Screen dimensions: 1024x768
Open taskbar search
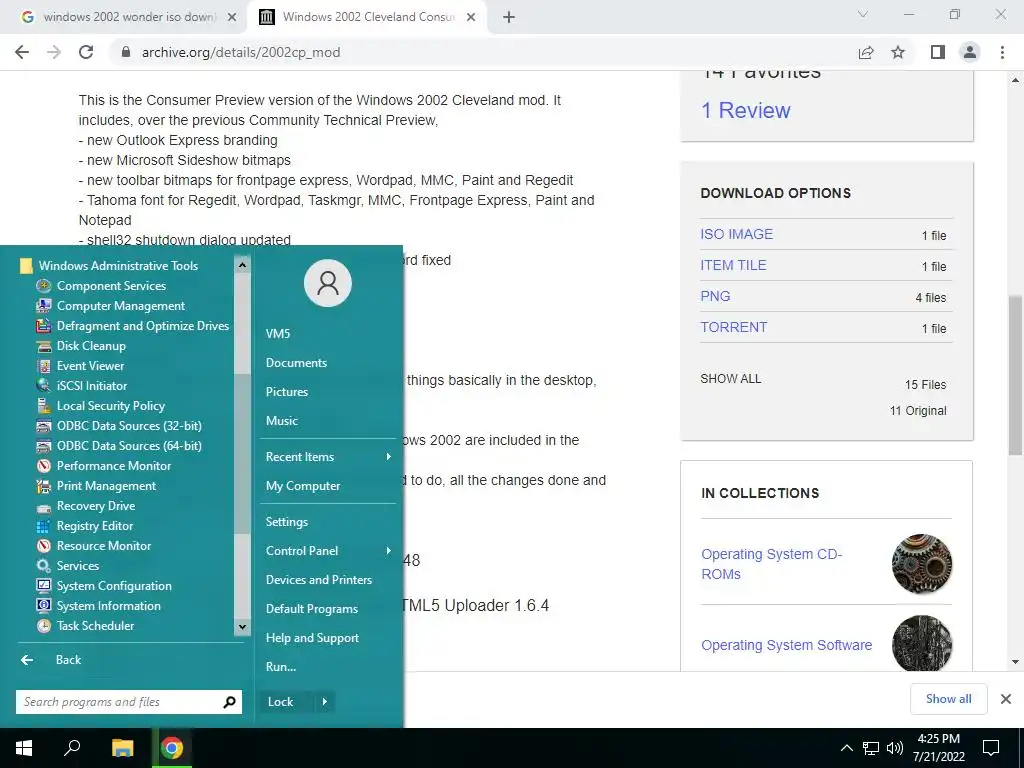pyautogui.click(x=72, y=748)
